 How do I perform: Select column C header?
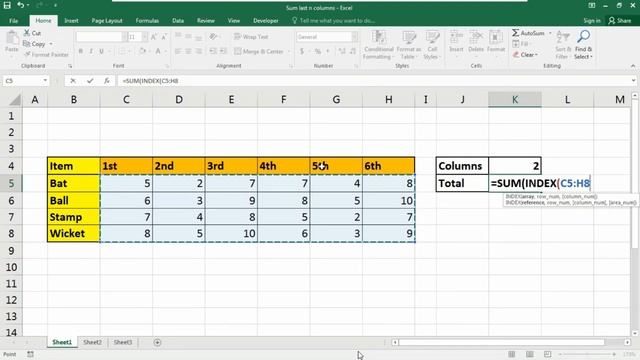tap(126, 99)
